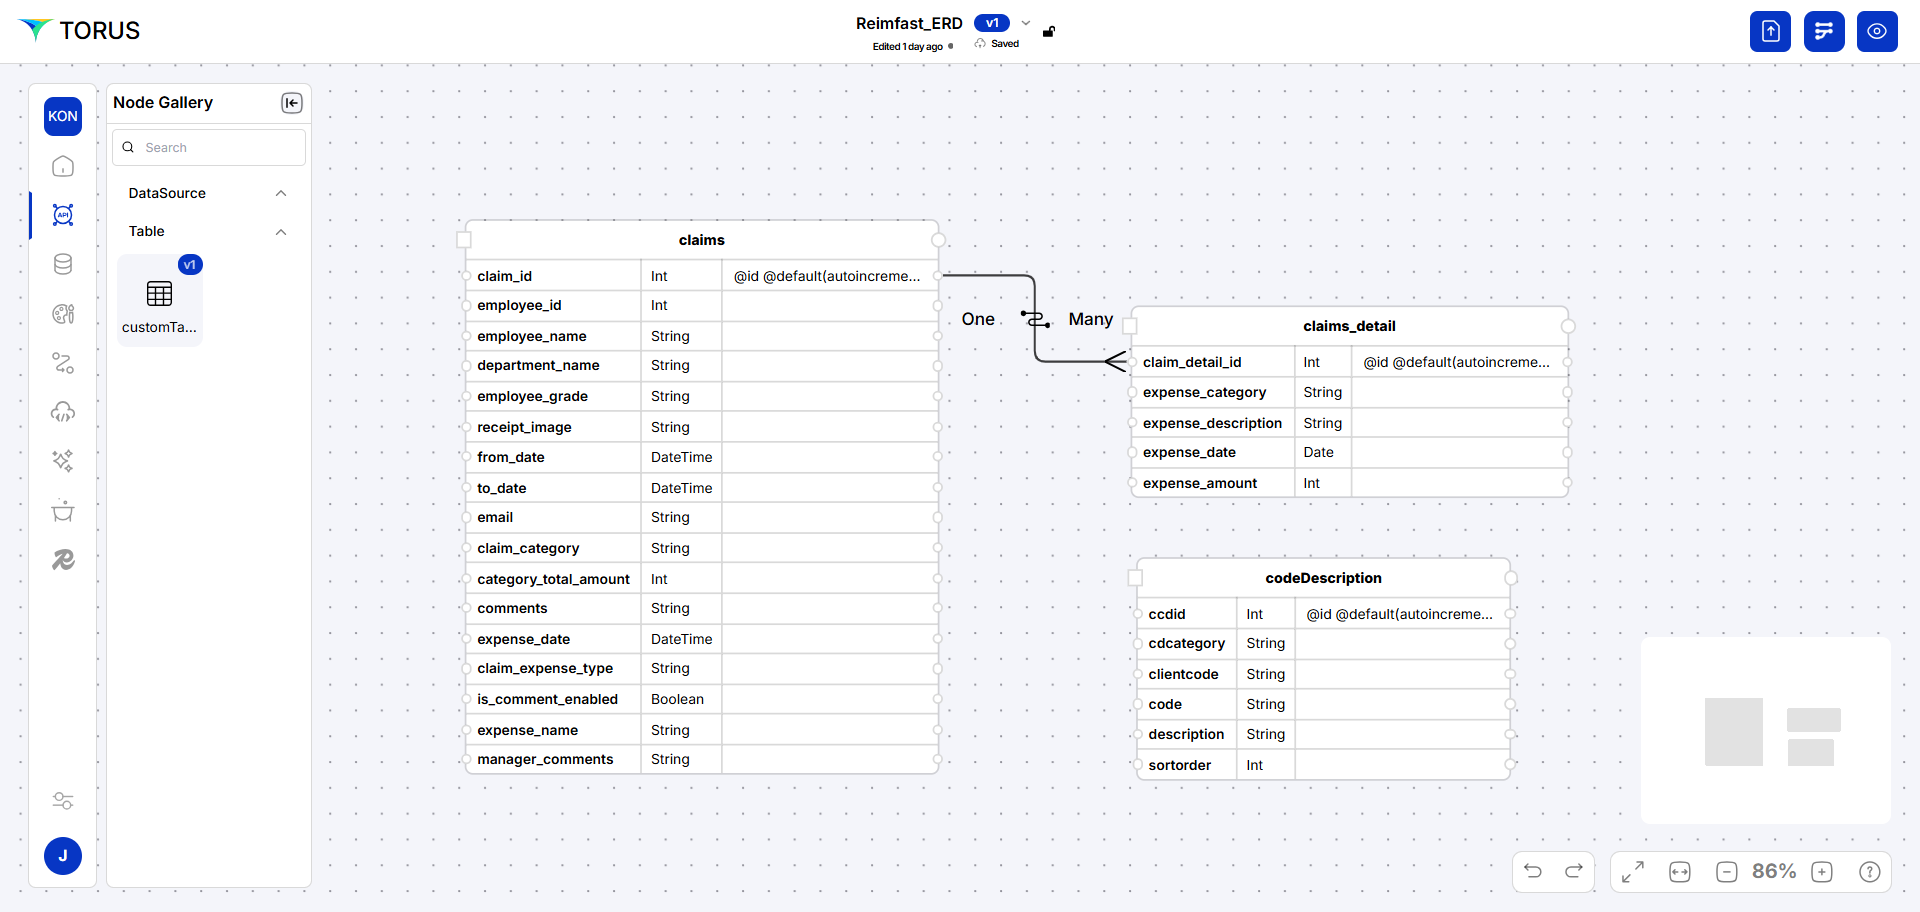Select the customTable node thumbnail

coord(160,301)
